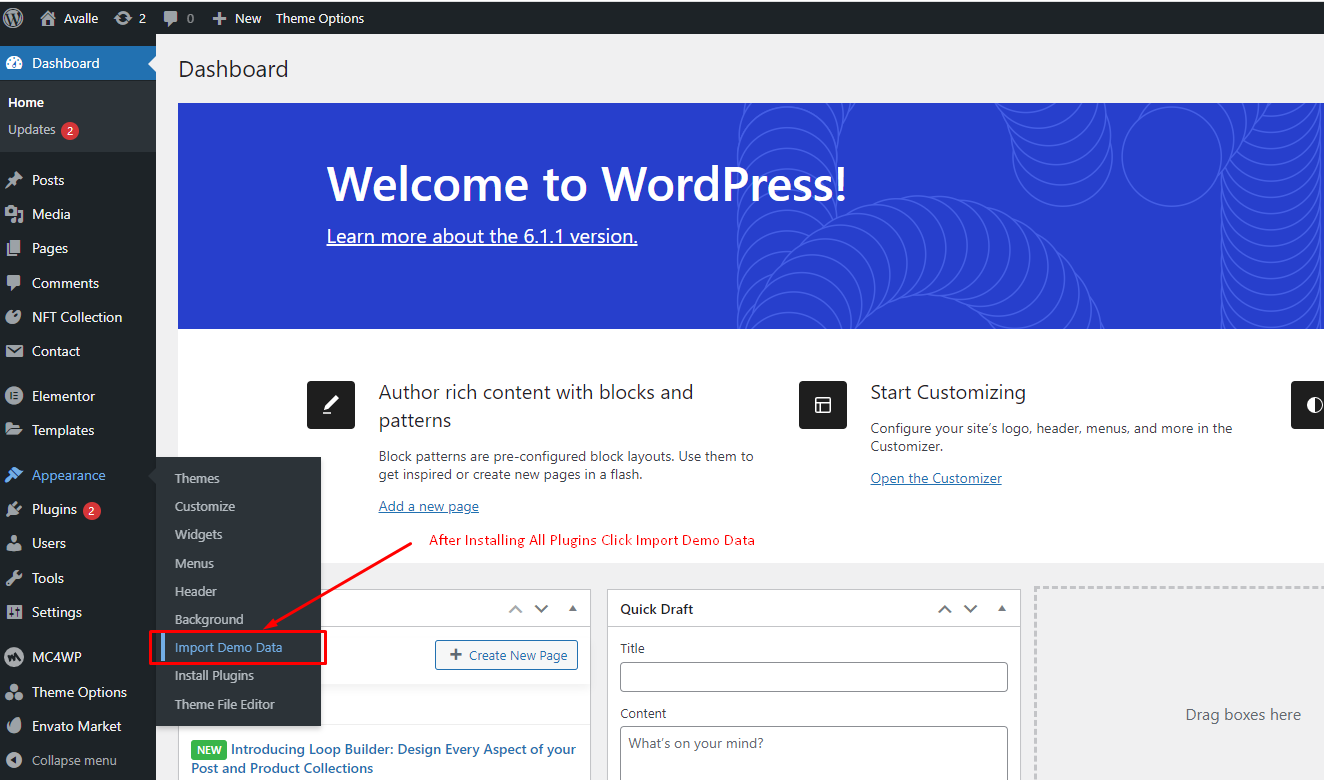Click the WordPress logo in the admin bar
1324x780 pixels.
(14, 18)
